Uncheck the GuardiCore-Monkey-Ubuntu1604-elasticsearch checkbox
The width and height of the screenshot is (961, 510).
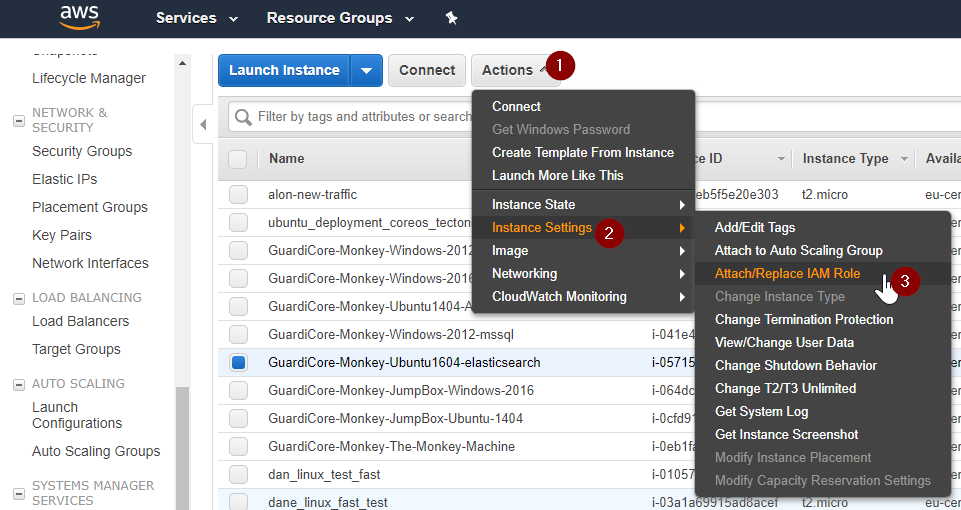click(238, 363)
